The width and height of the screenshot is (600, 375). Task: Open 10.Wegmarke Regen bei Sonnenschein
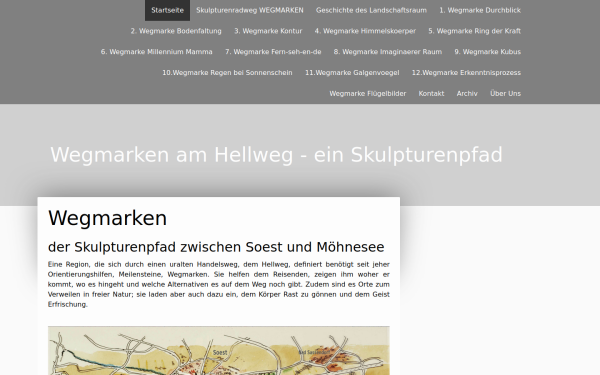click(227, 73)
